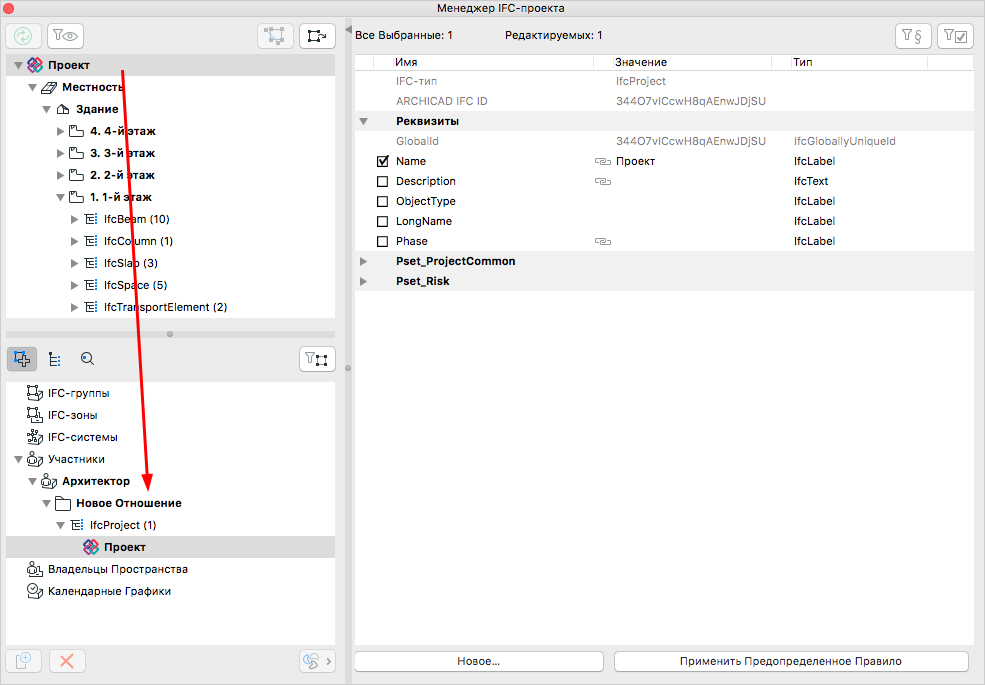The width and height of the screenshot is (985, 685).
Task: Collapse the Участники node
Action: pyautogui.click(x=18, y=459)
